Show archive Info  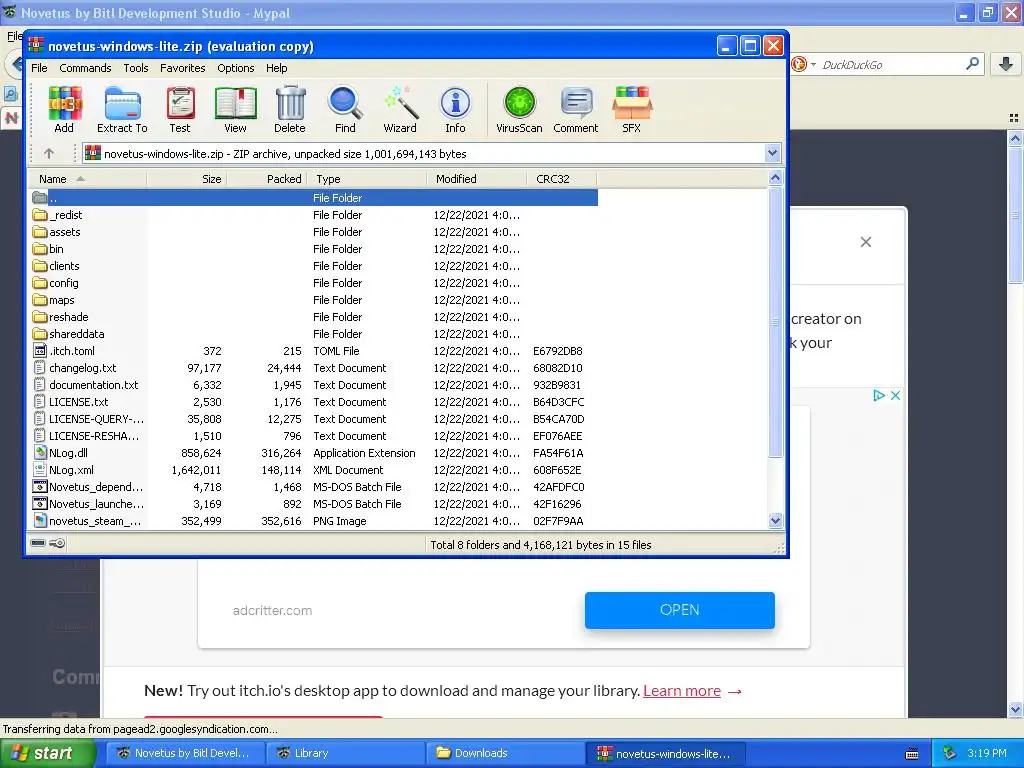[455, 109]
